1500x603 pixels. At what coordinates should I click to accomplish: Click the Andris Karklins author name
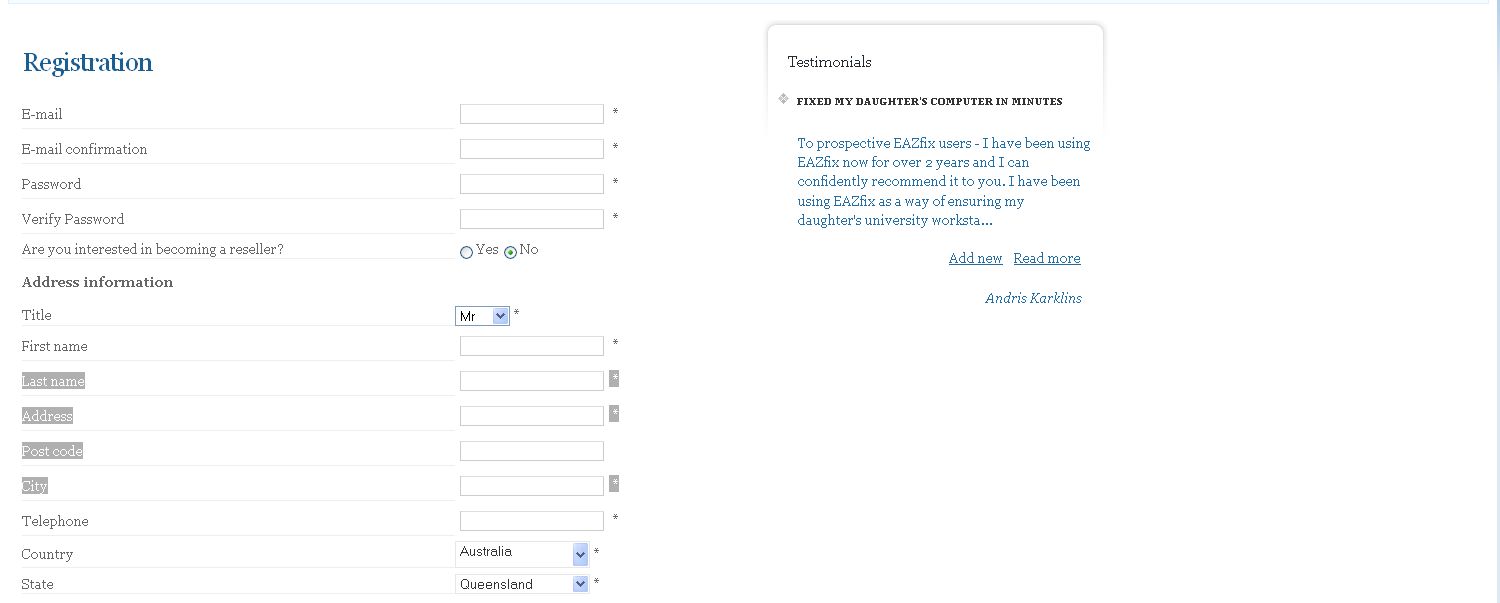(x=1033, y=298)
